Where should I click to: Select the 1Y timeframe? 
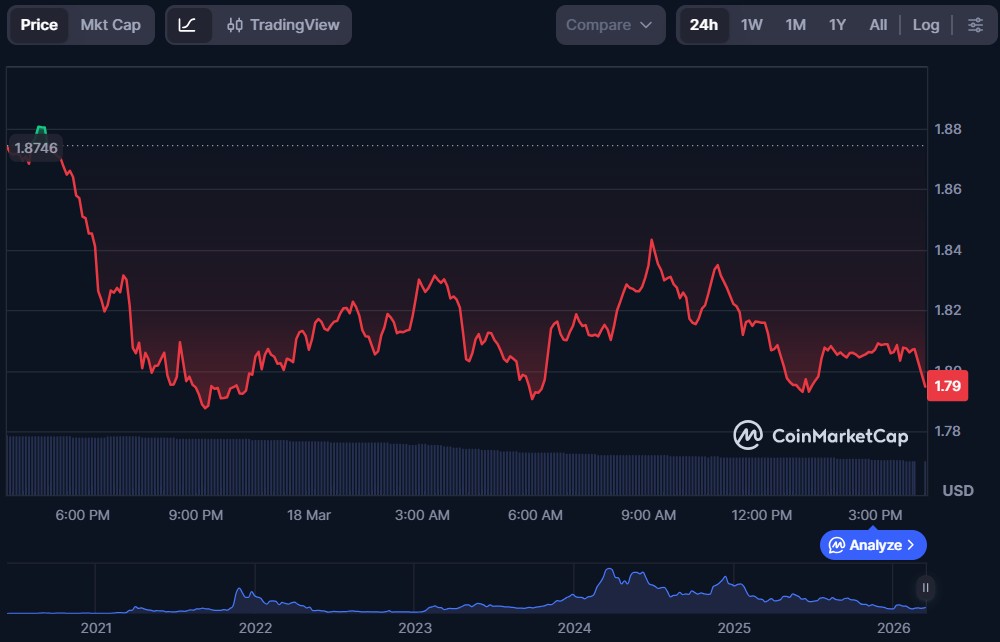coord(836,24)
